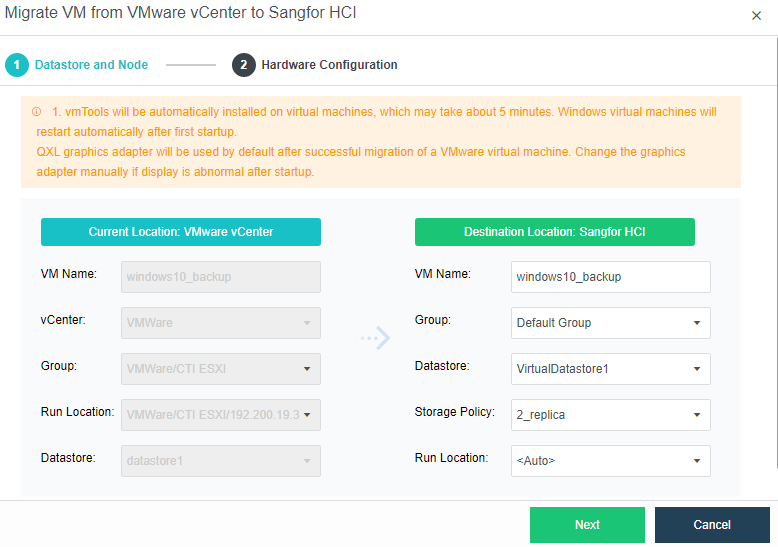
Task: Switch to Hardware Configuration step
Action: point(329,65)
